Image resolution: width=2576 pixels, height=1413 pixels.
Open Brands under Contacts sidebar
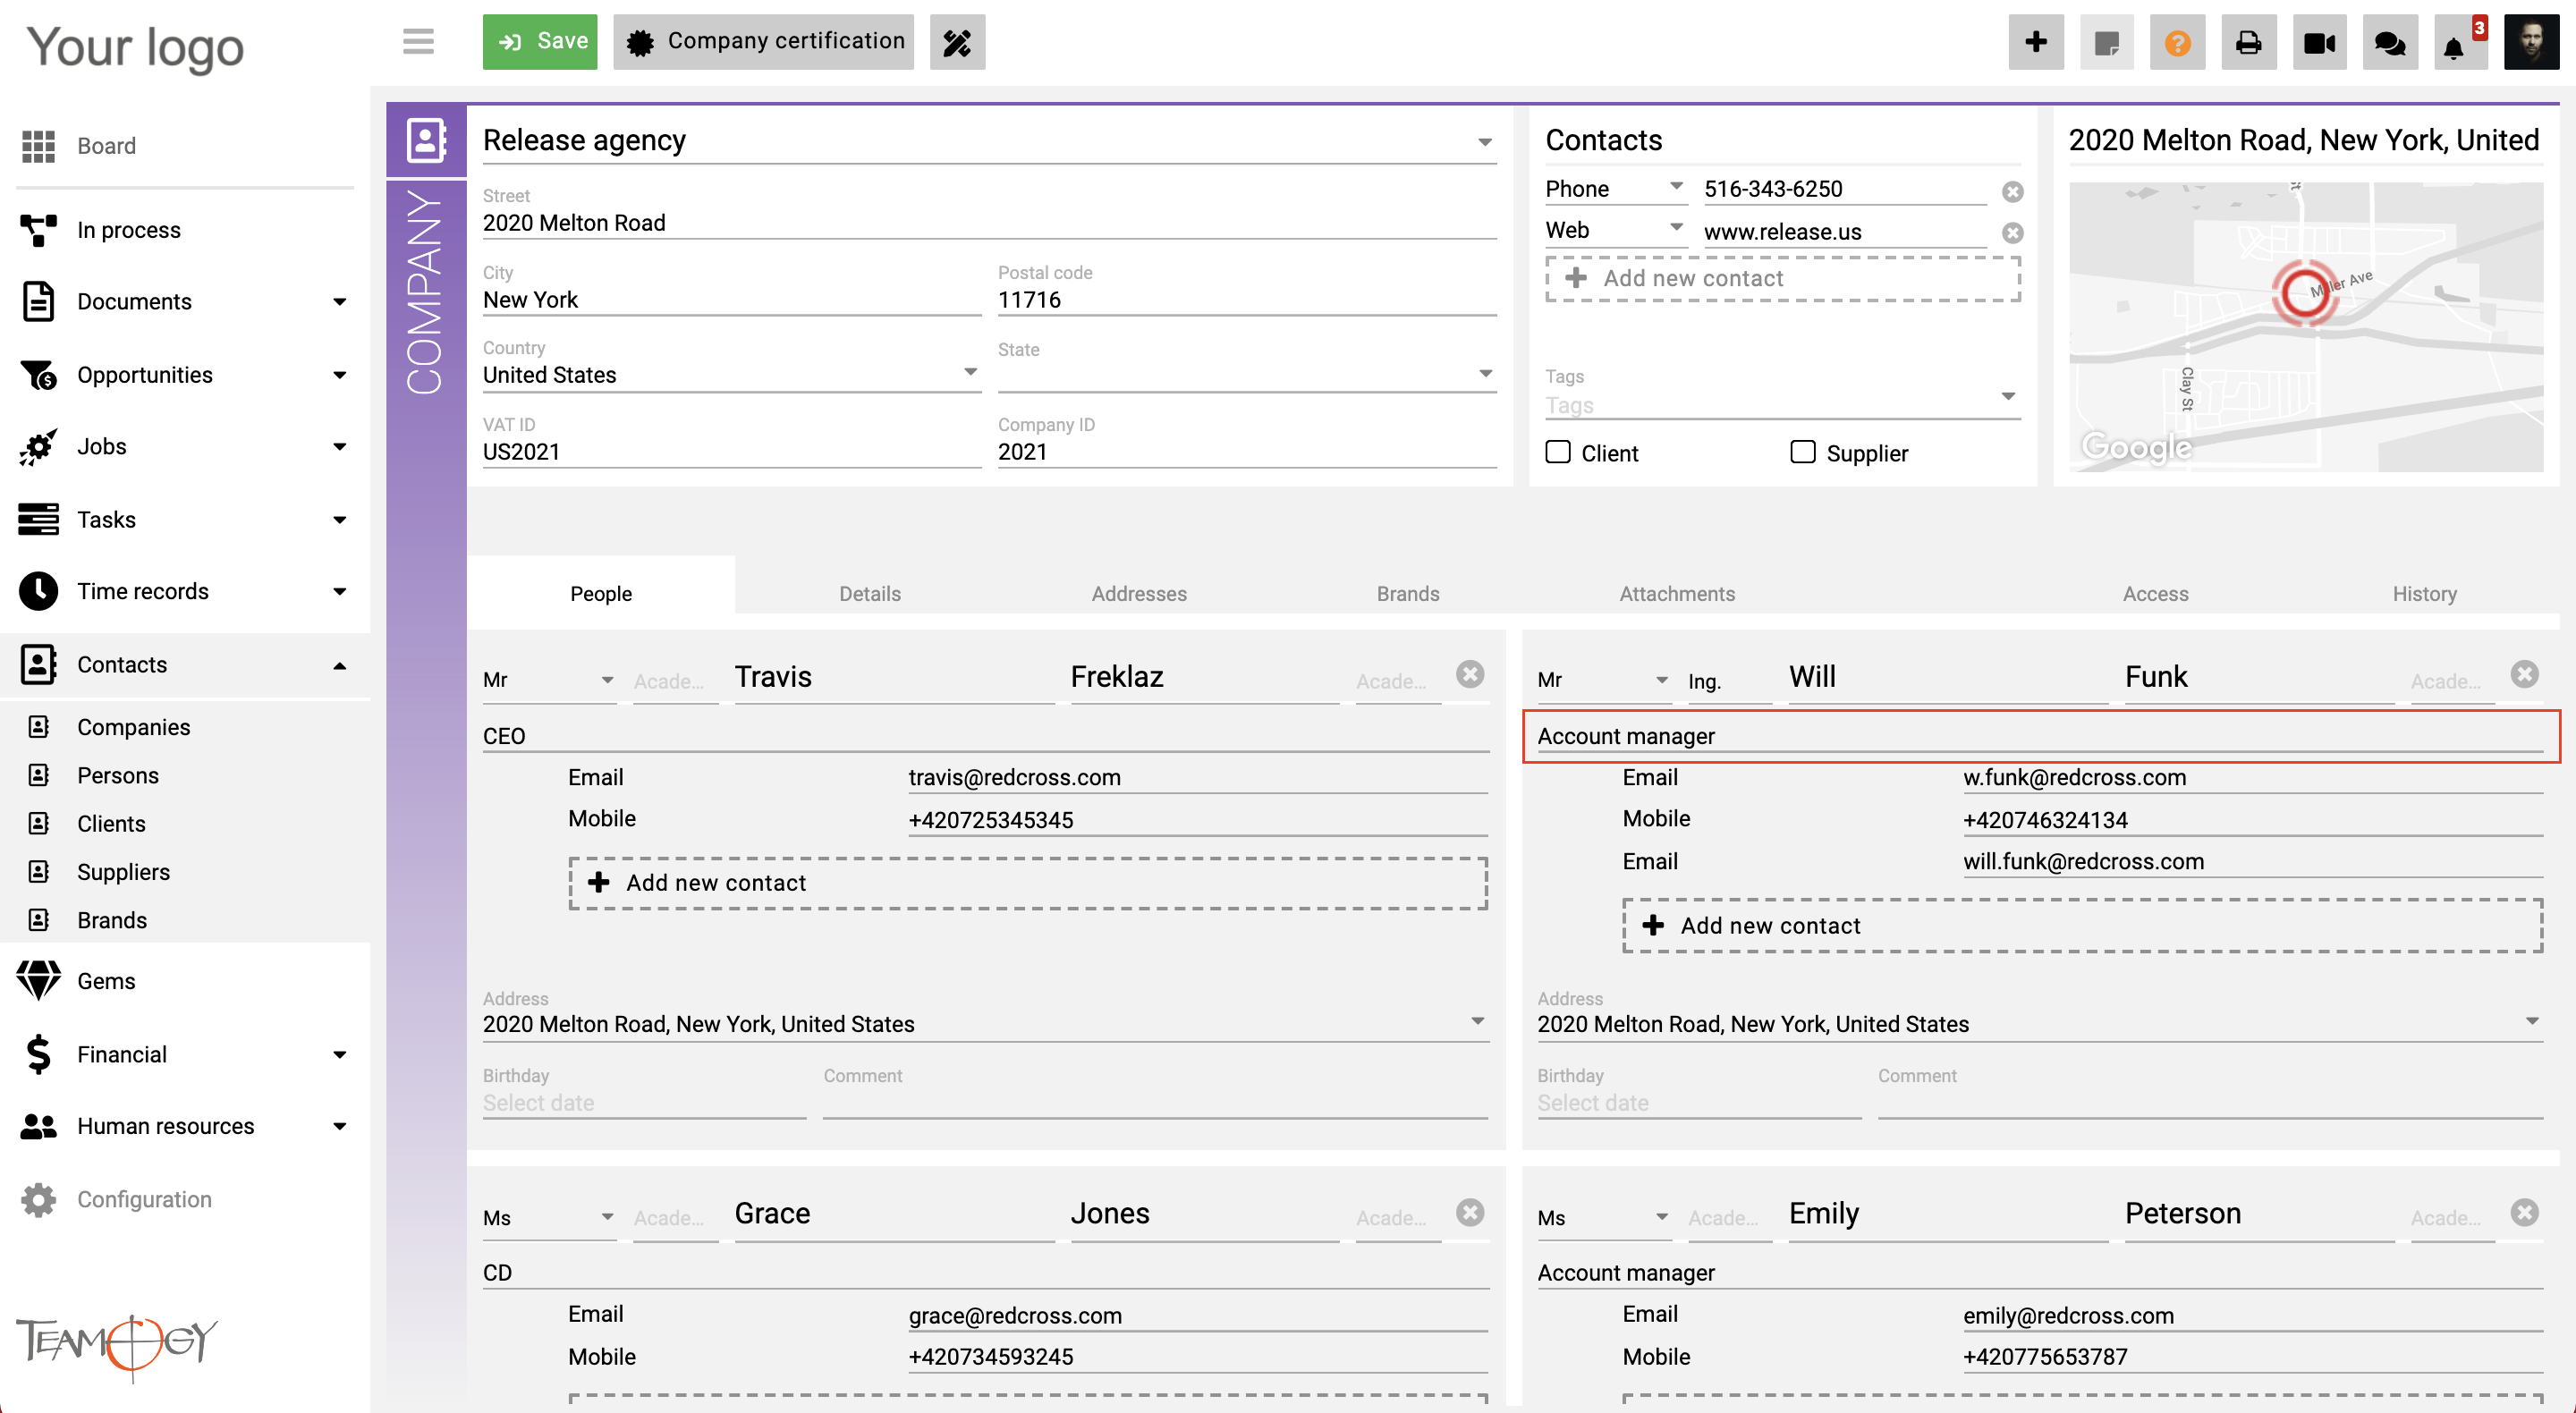(x=112, y=920)
